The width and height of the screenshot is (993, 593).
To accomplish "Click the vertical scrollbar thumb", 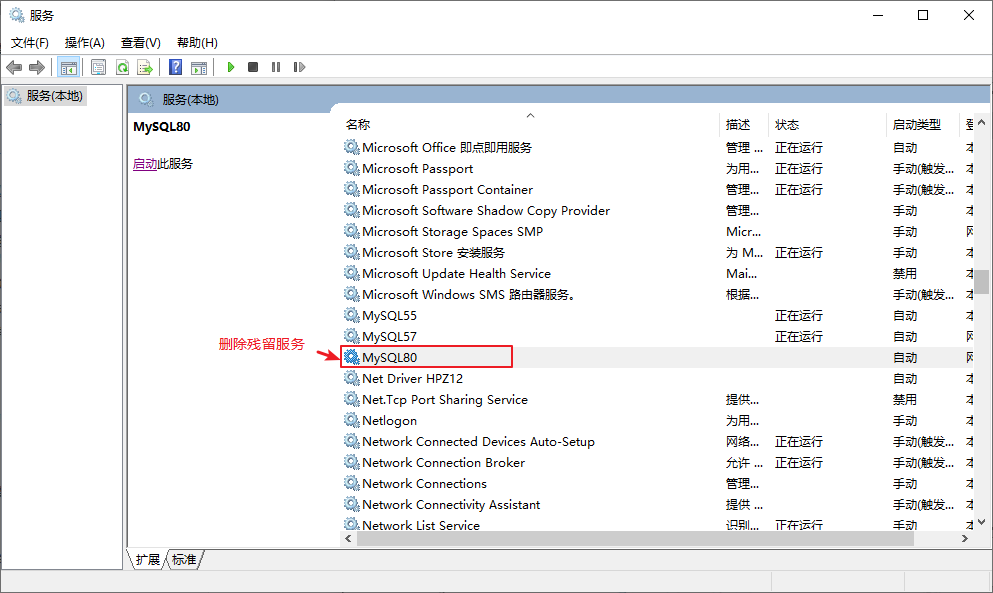I will point(982,282).
